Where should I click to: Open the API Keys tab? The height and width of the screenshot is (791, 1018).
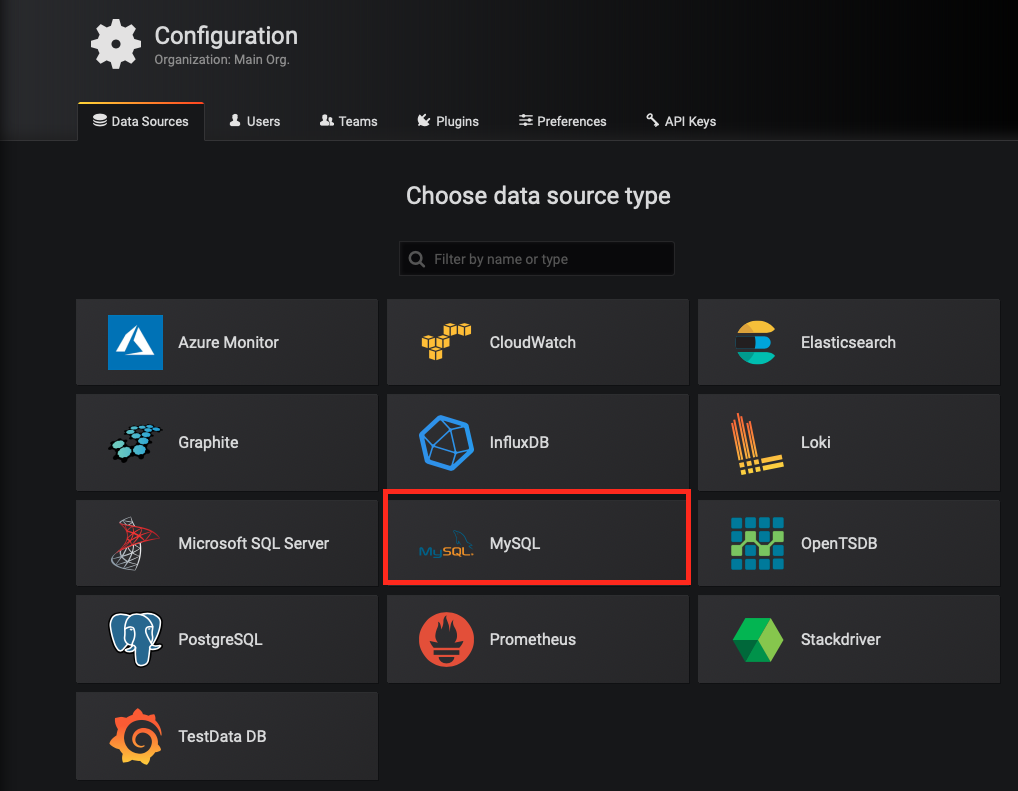pyautogui.click(x=680, y=121)
